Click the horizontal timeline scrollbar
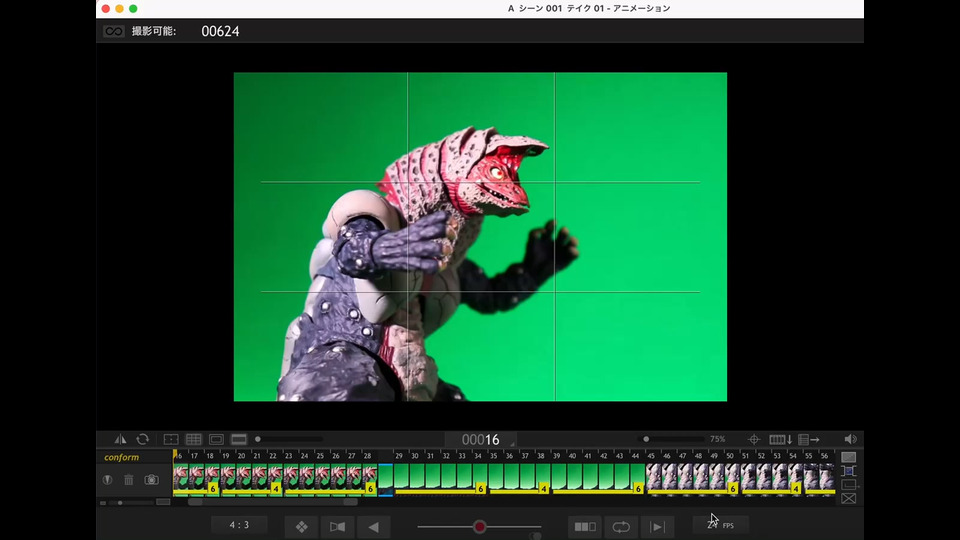 273,503
